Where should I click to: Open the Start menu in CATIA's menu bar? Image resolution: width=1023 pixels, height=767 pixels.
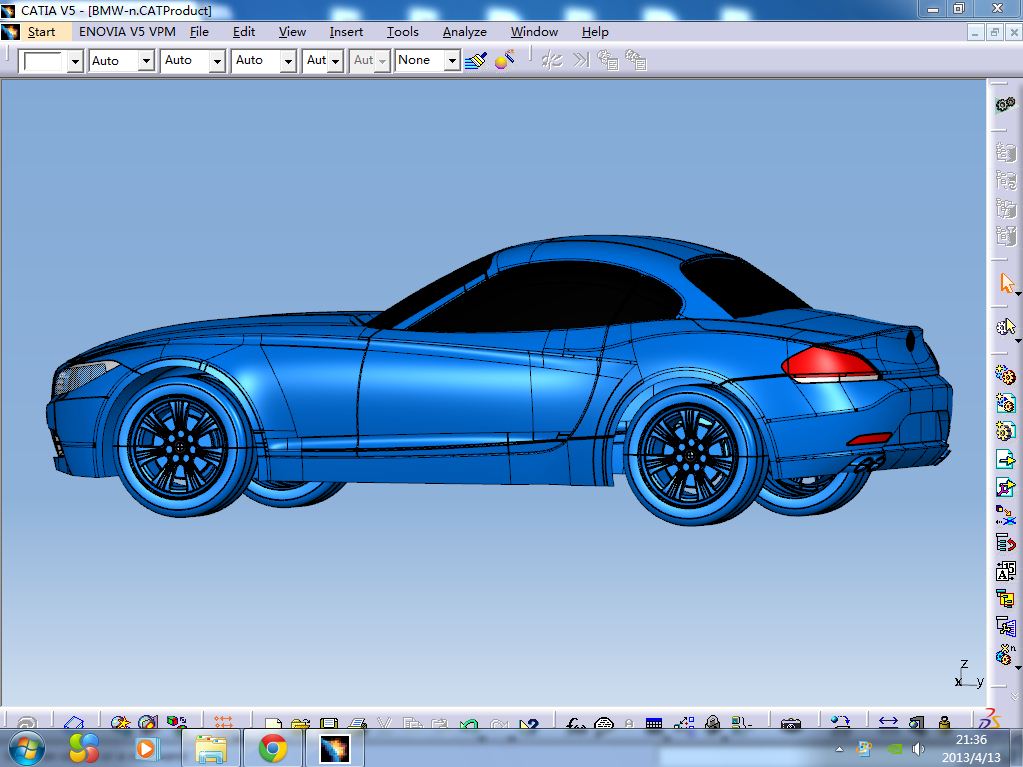41,32
